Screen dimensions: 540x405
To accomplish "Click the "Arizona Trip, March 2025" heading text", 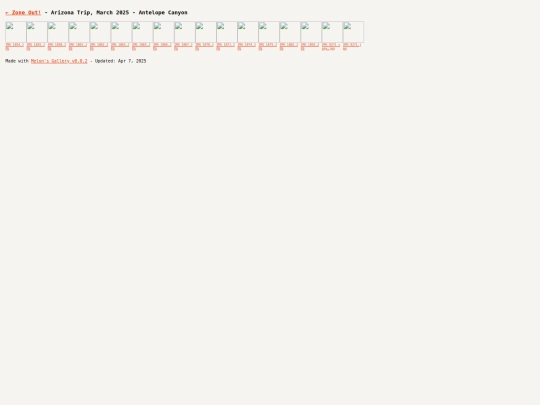I will (90, 12).
